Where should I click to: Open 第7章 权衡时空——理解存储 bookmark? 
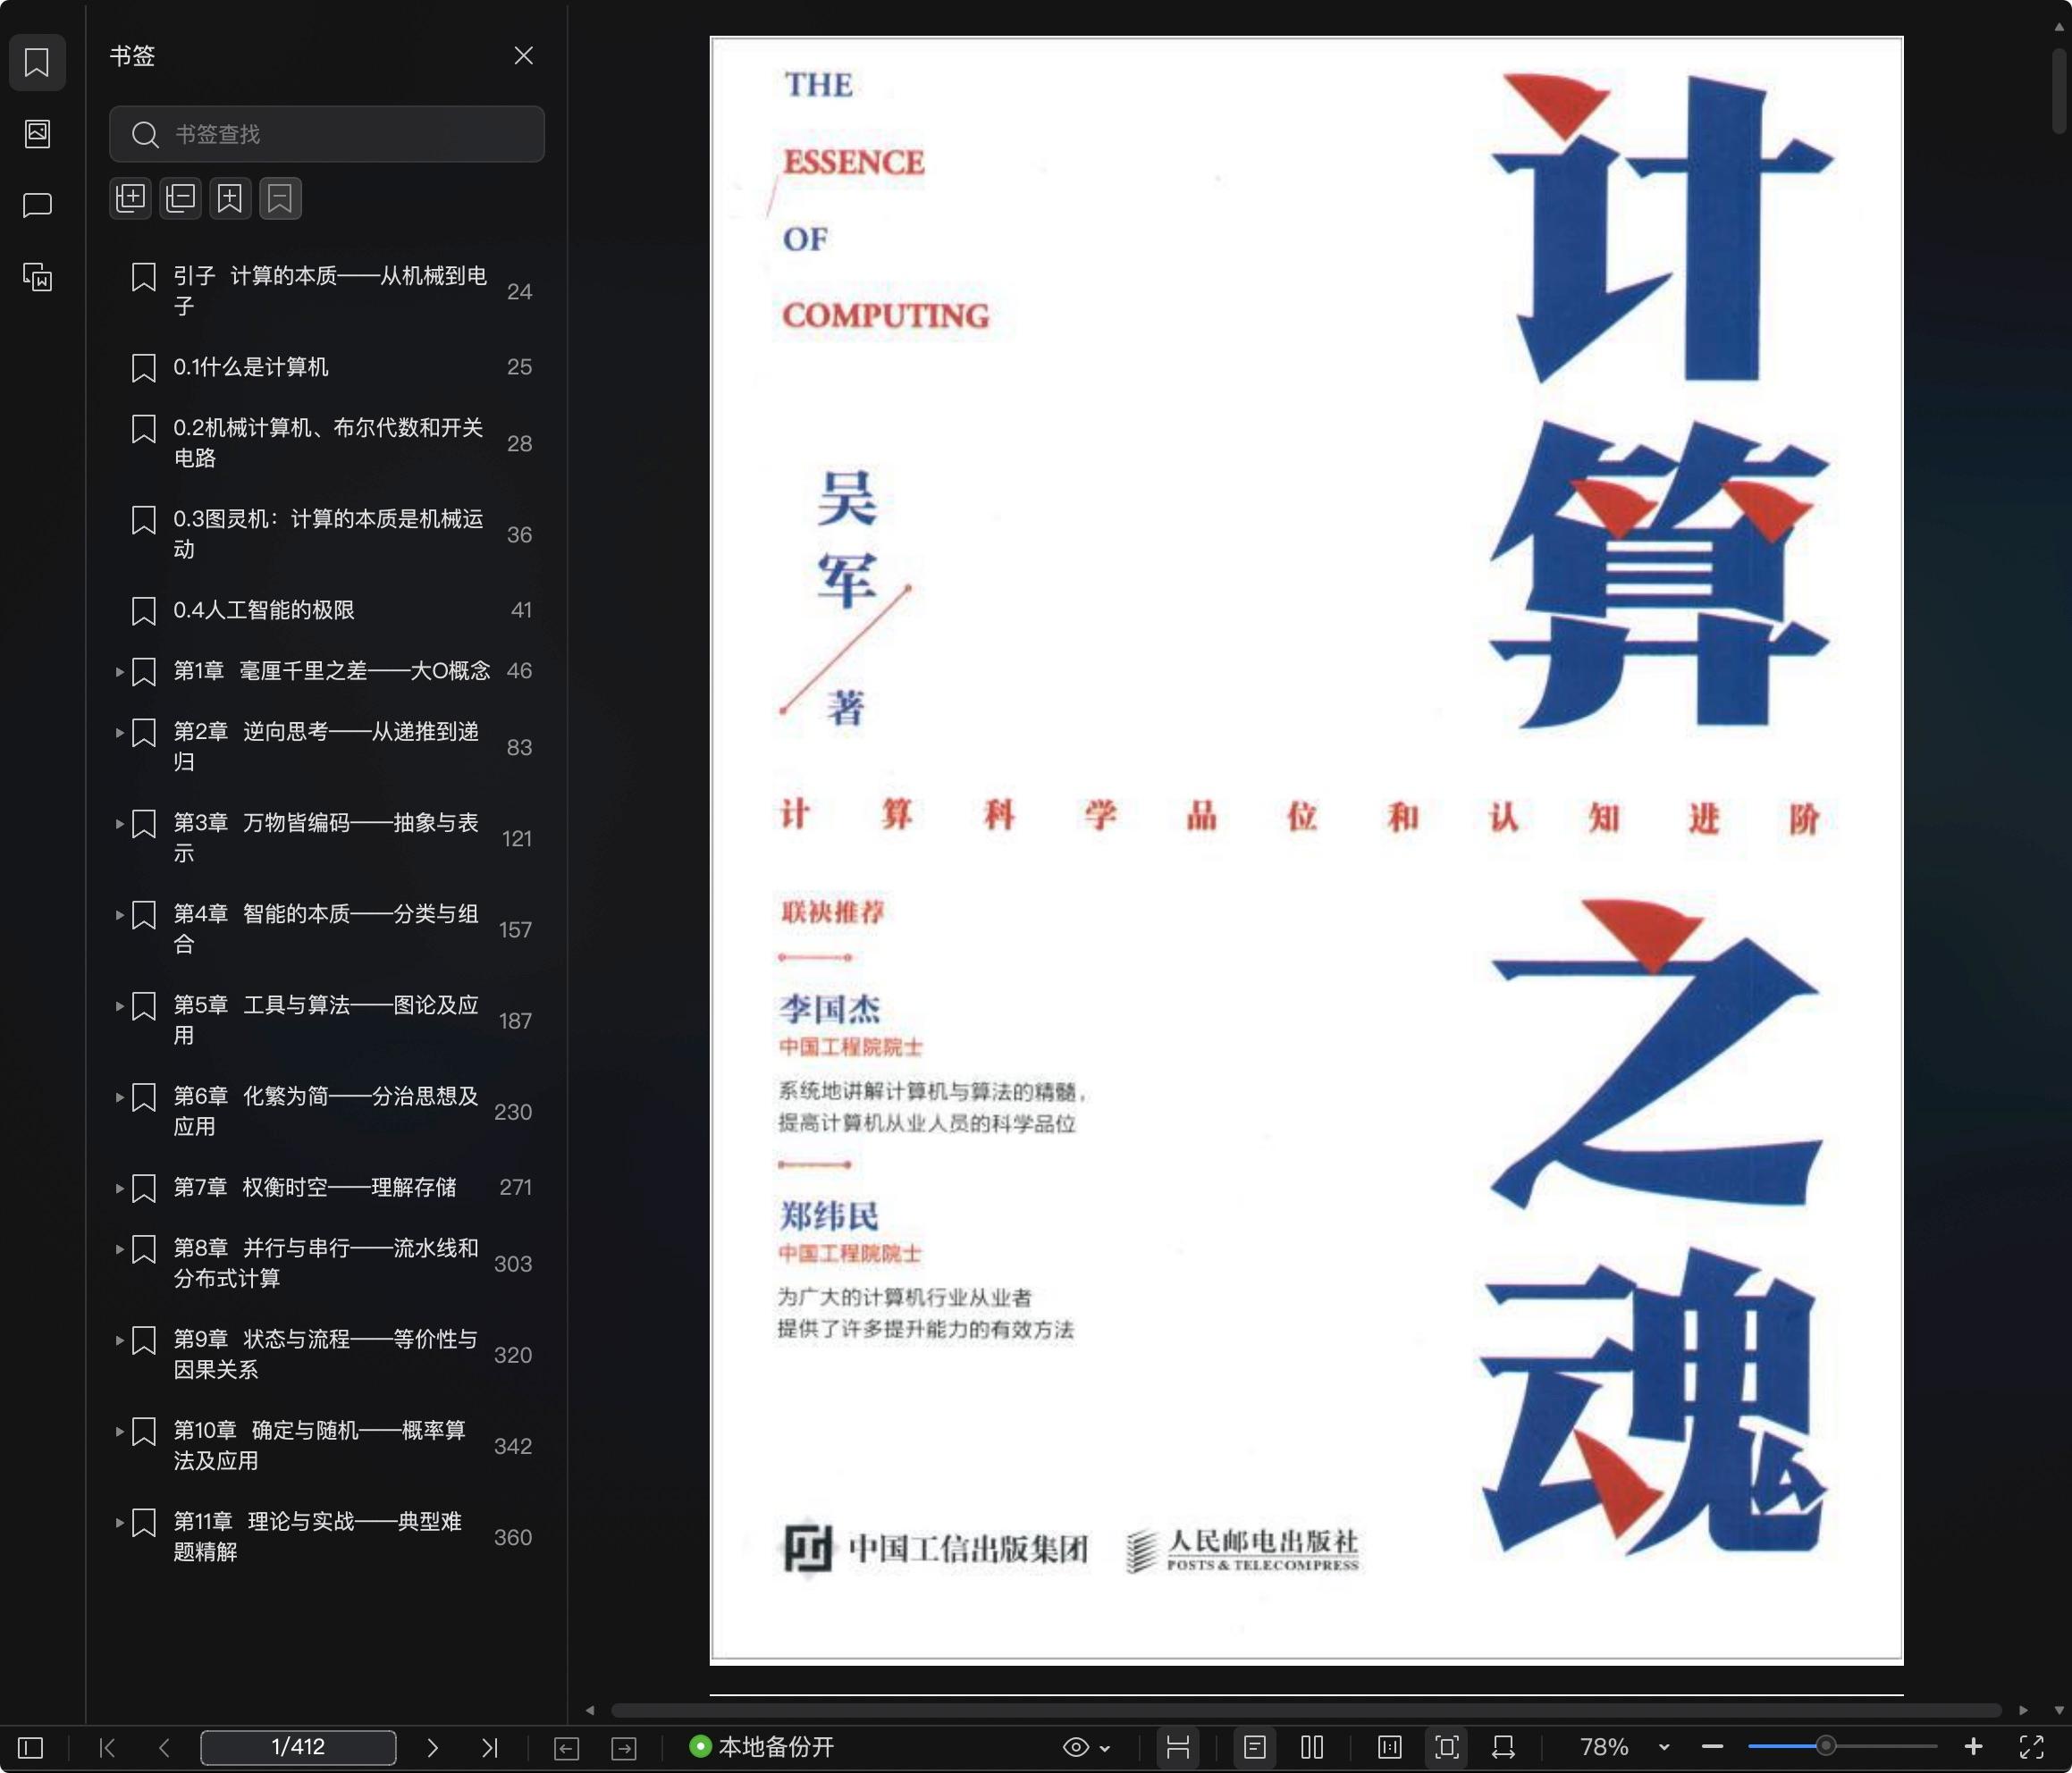tap(315, 1187)
